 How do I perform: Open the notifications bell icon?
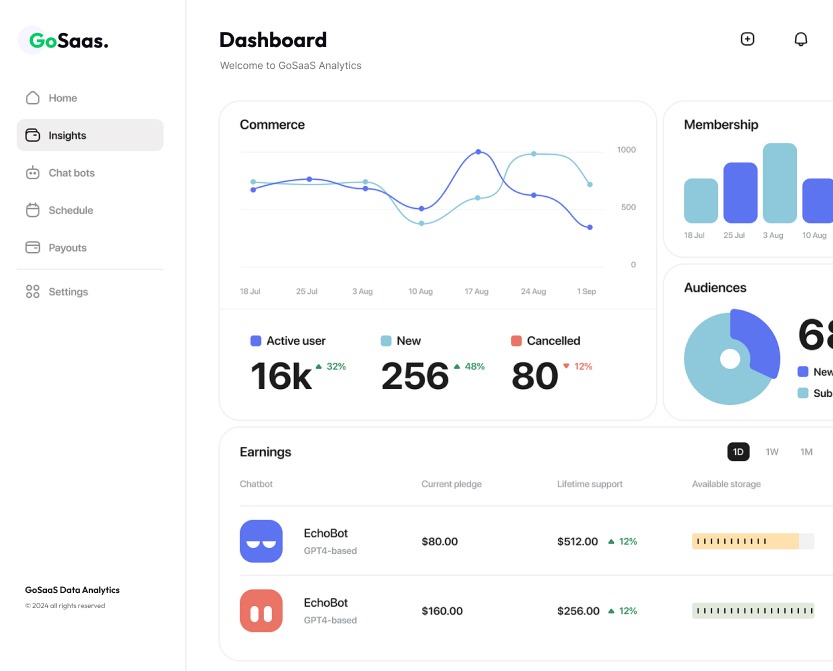click(x=800, y=39)
